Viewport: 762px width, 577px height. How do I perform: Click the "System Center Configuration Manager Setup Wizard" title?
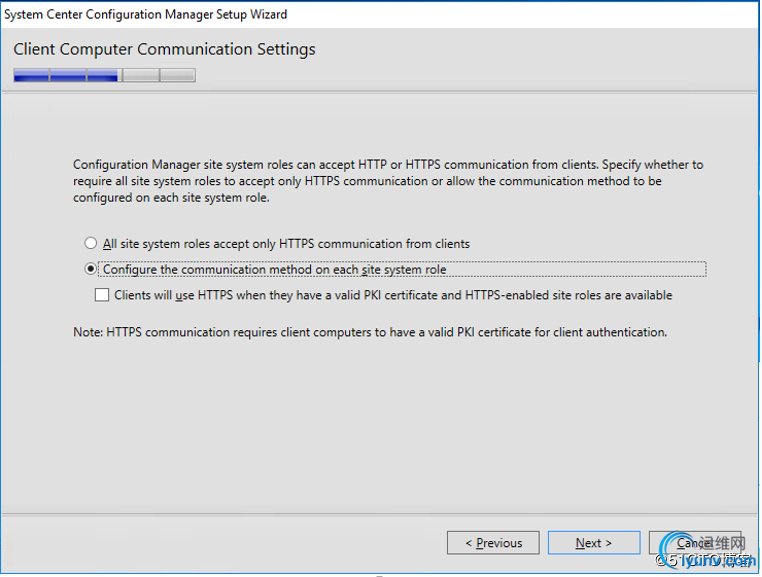point(145,14)
